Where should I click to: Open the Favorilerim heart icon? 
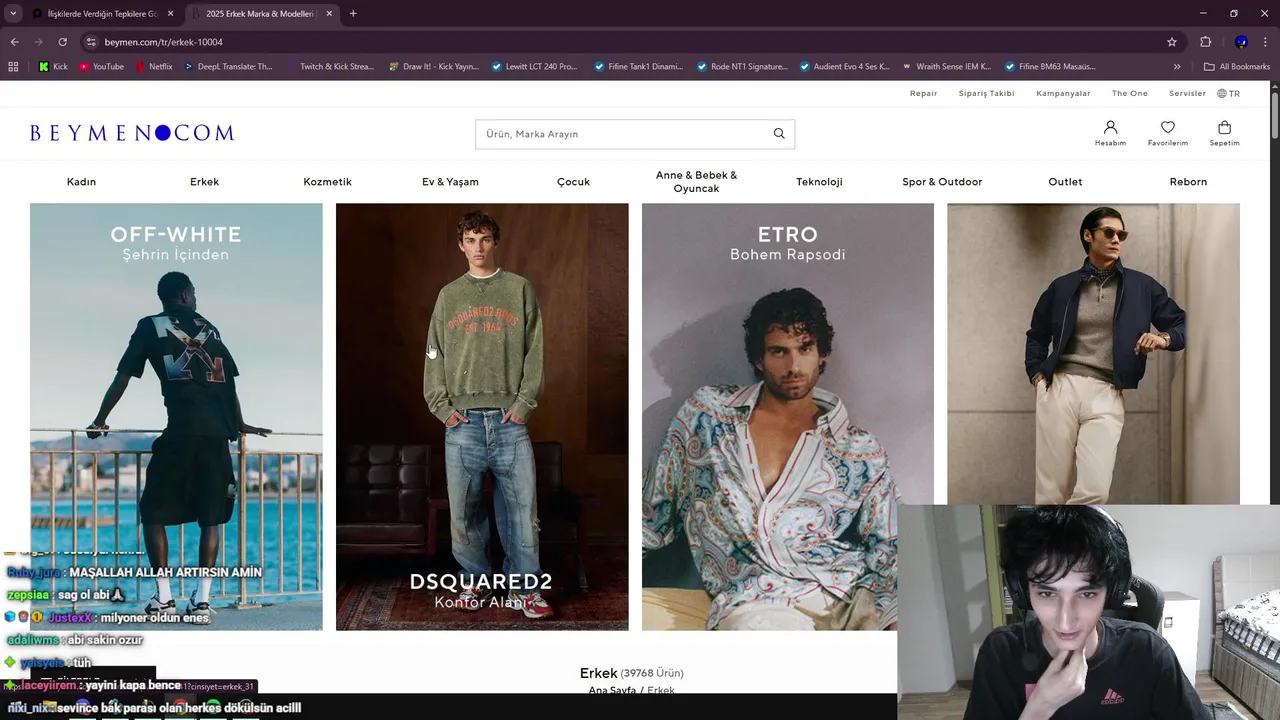point(1167,133)
